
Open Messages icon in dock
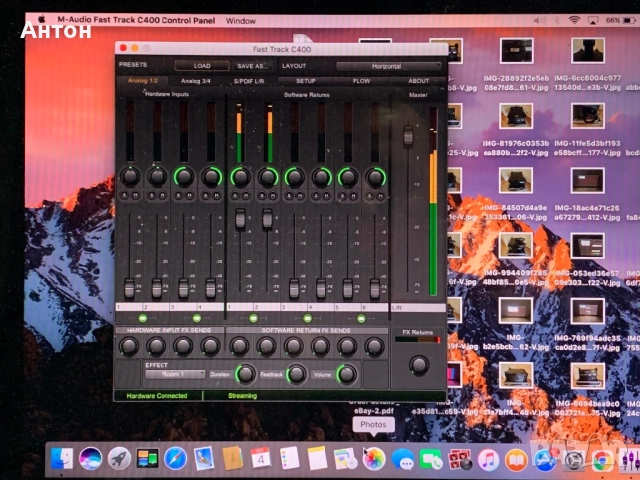tap(402, 459)
